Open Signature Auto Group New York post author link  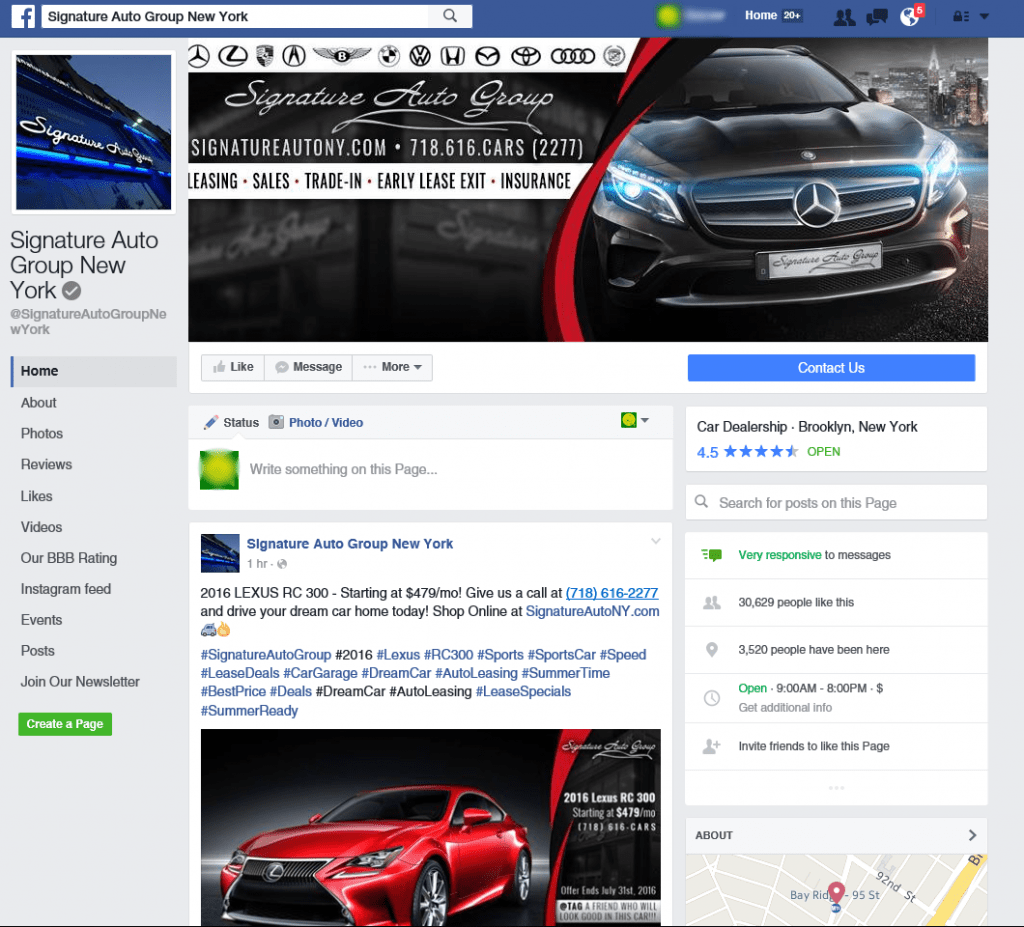pos(349,544)
